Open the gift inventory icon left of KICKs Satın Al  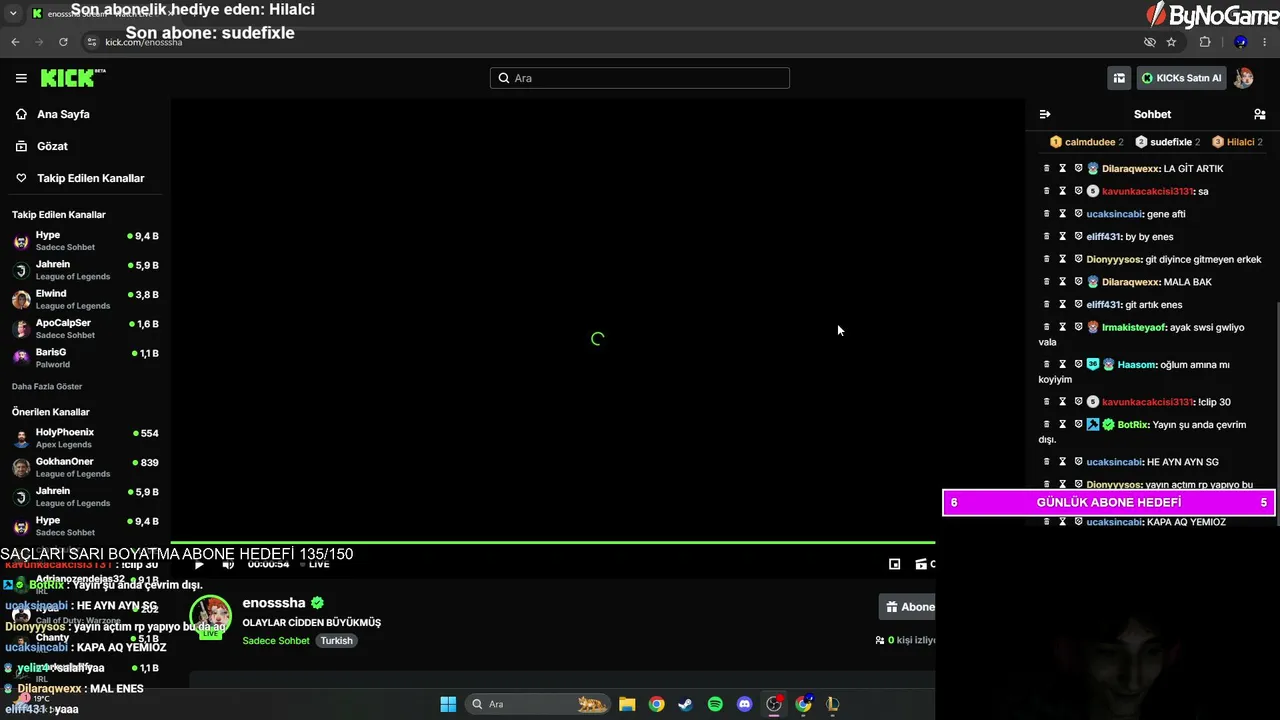1119,78
